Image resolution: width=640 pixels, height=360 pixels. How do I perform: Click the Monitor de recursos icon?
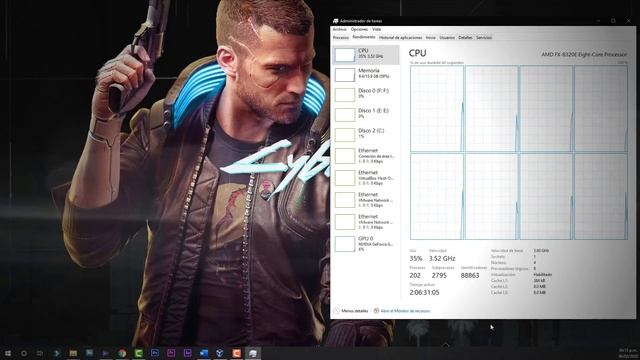pyautogui.click(x=376, y=311)
